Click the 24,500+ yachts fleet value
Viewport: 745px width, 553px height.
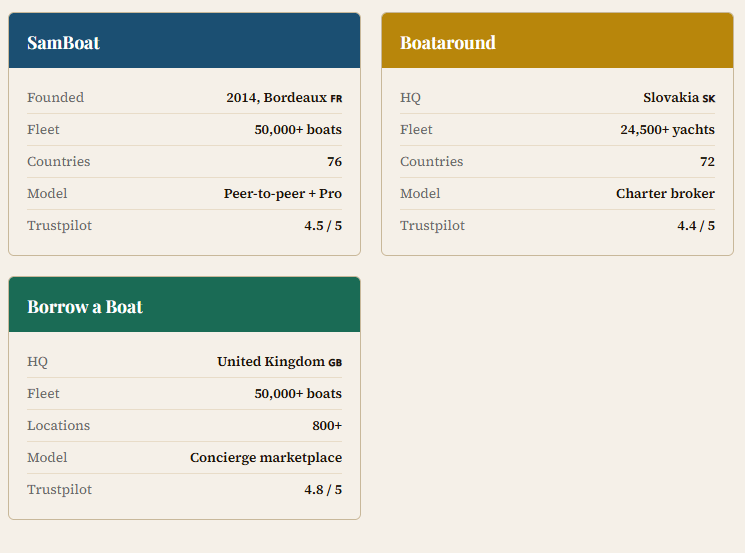[667, 130]
